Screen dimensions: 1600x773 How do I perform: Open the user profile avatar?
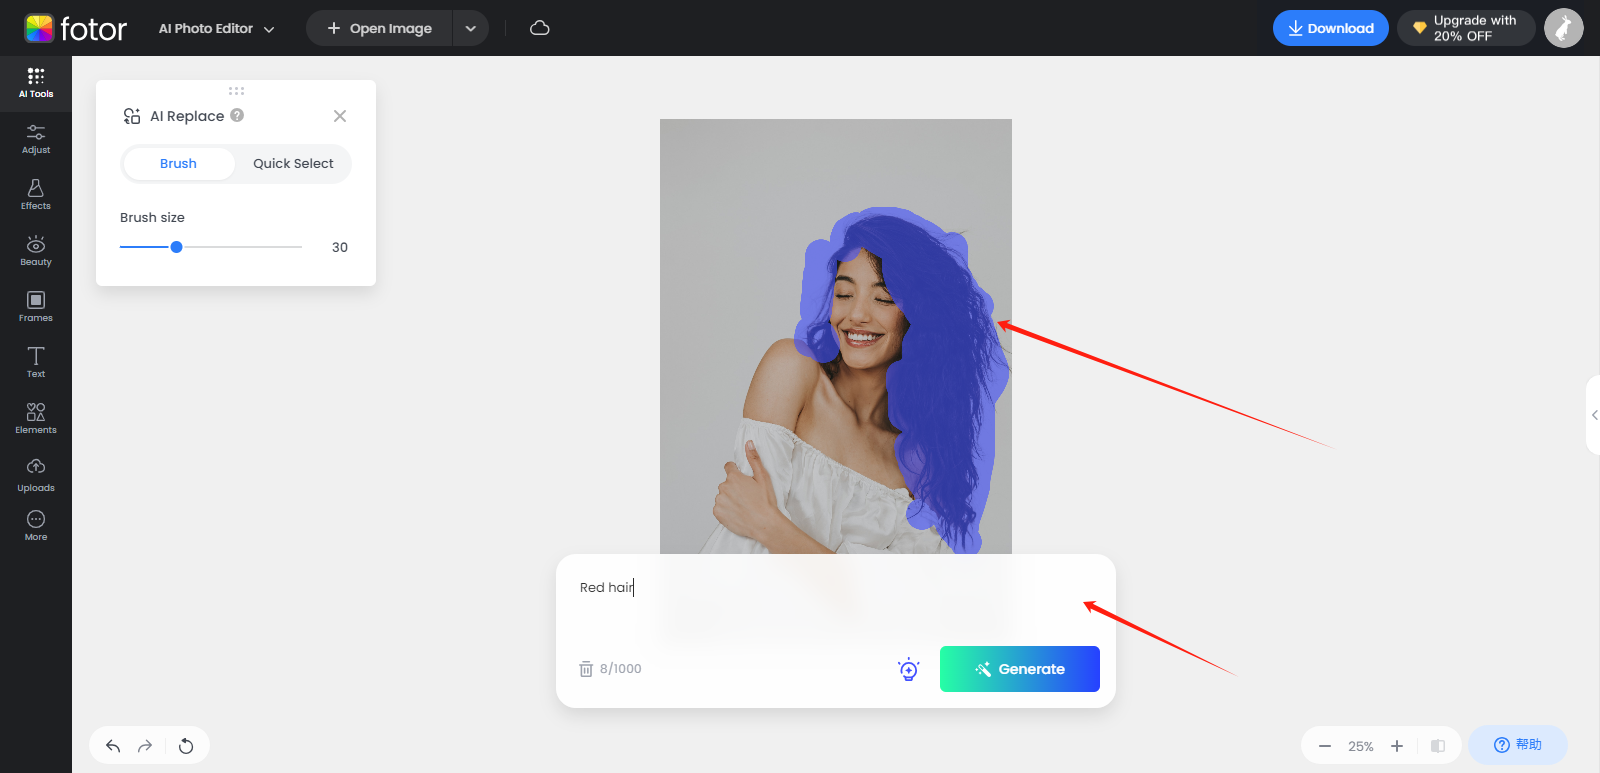pyautogui.click(x=1564, y=28)
